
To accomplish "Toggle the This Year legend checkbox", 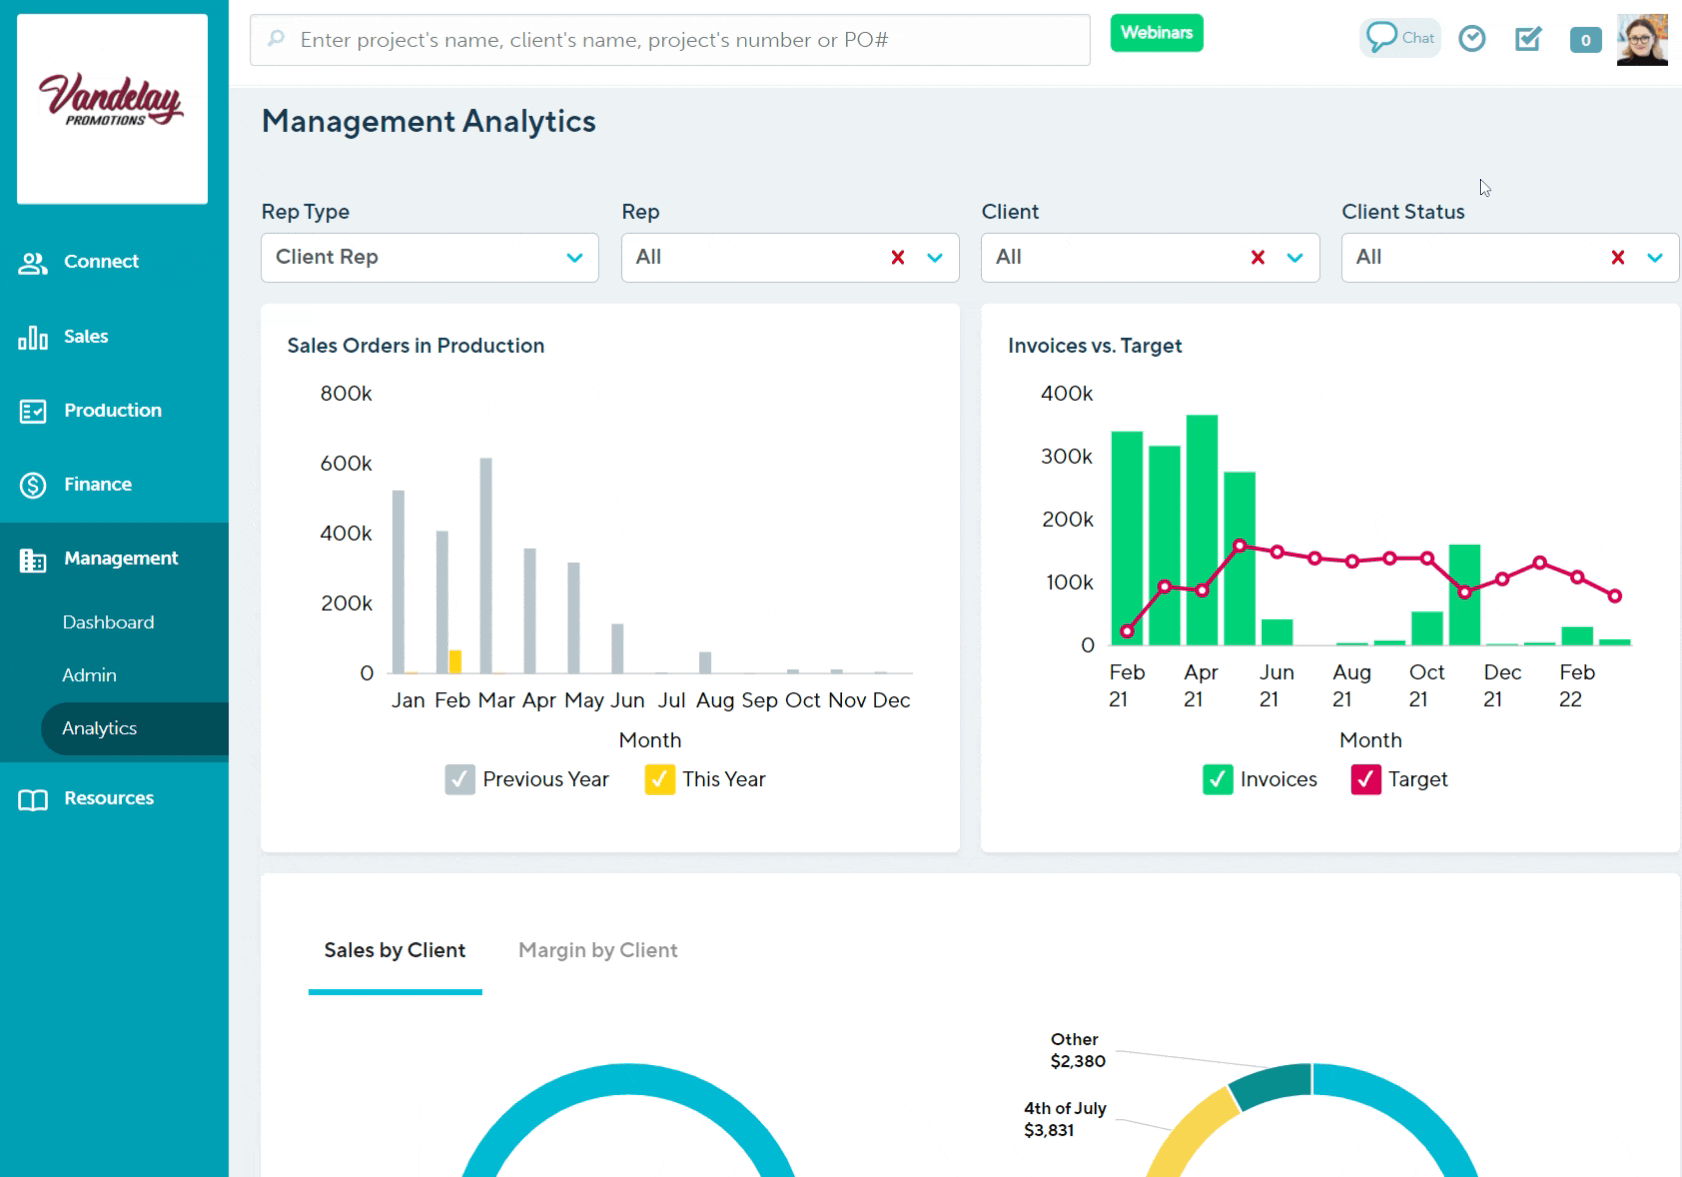I will [660, 780].
